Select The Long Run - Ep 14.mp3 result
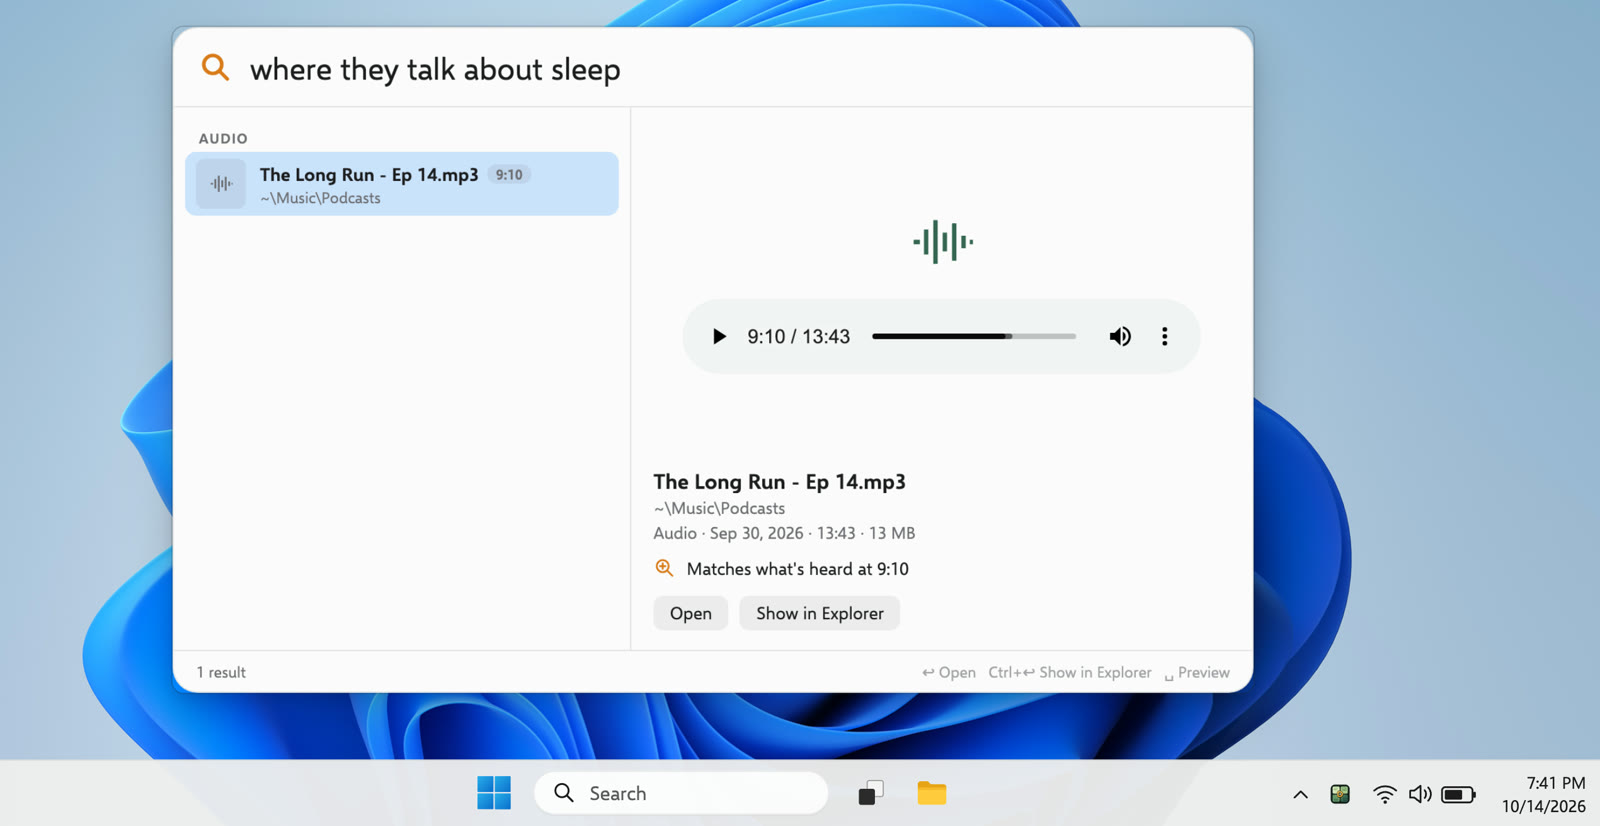Screen dimensions: 1600x826 coord(402,184)
